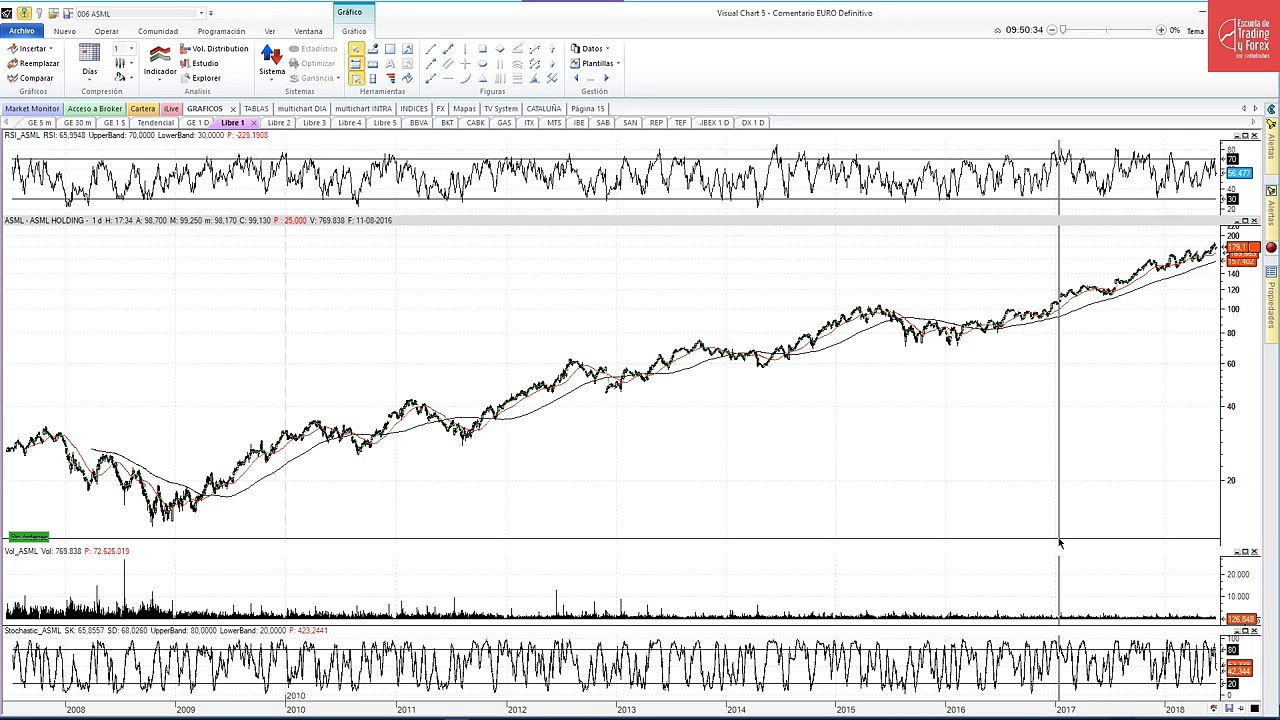Switch to the Operar ribbon tab
1280x720 pixels.
coord(106,31)
